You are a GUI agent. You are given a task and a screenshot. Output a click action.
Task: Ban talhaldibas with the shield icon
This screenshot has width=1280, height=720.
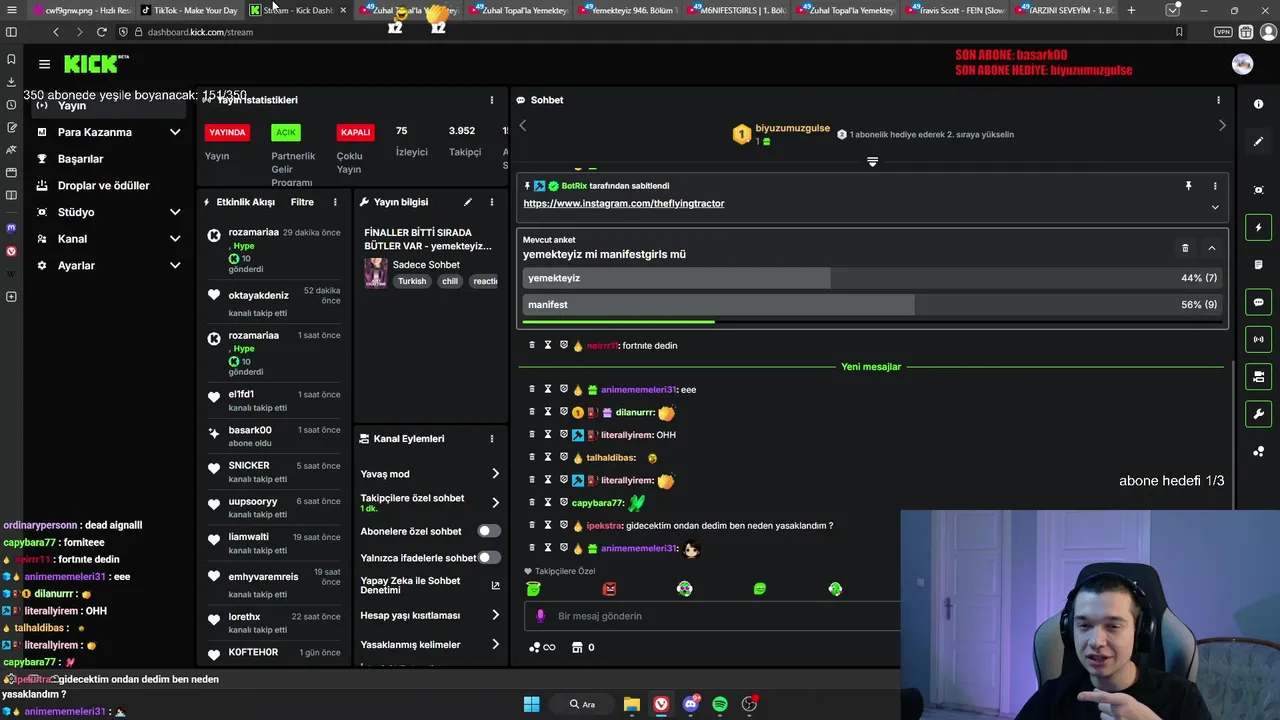pyautogui.click(x=564, y=457)
